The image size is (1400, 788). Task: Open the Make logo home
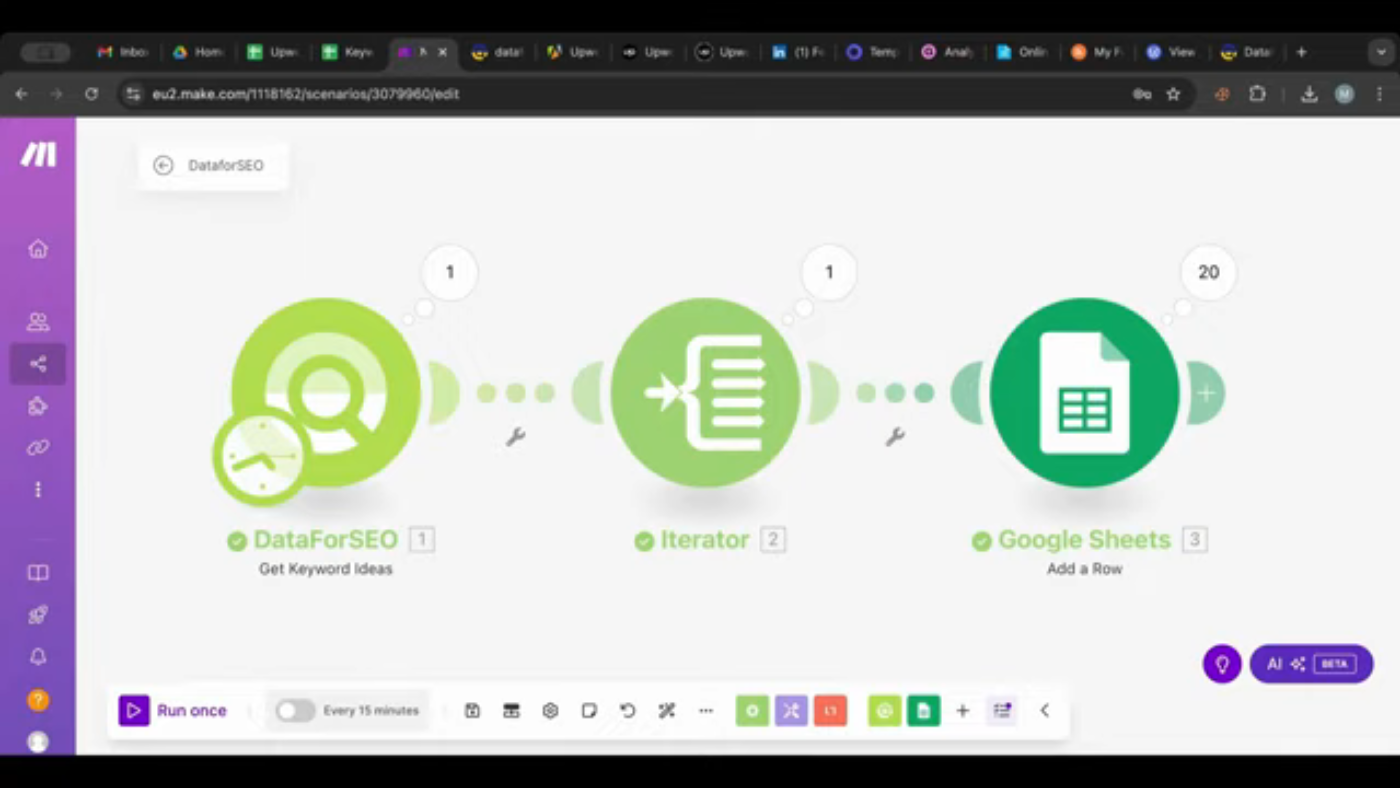pos(38,154)
